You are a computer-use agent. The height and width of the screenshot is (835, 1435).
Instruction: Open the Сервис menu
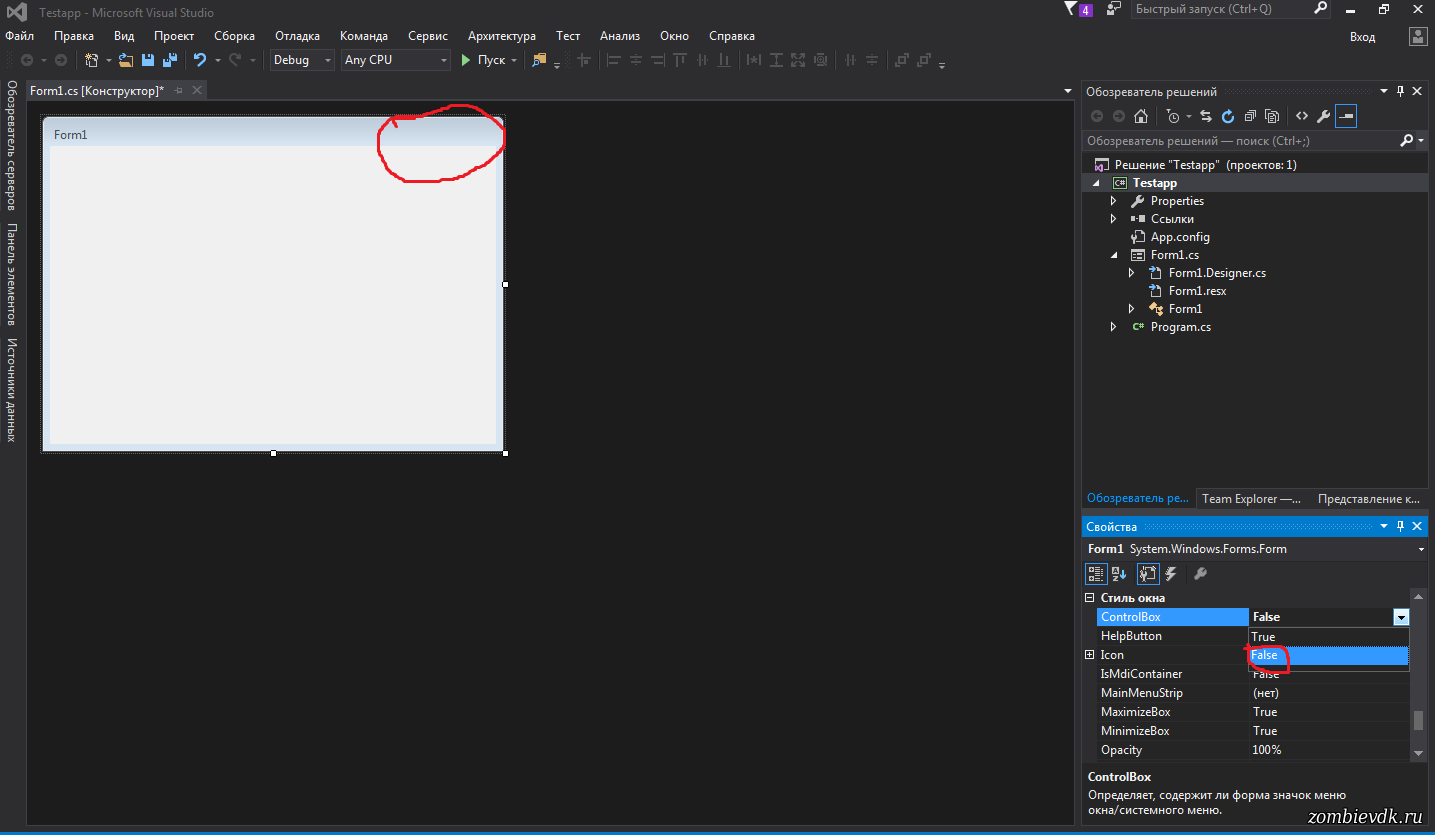click(x=428, y=36)
